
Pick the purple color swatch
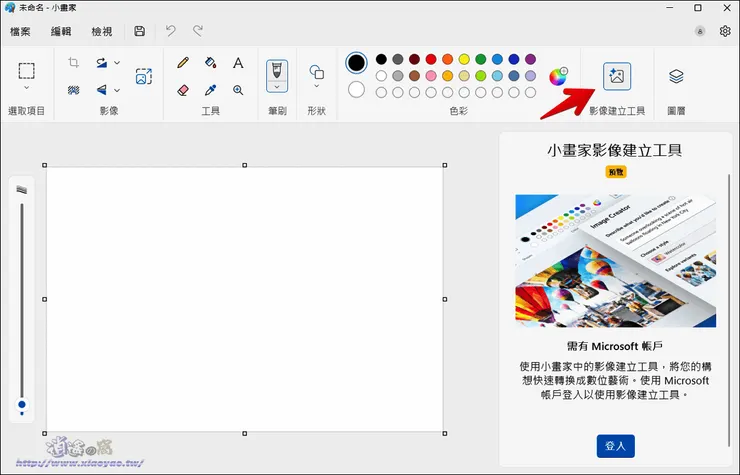[530, 59]
